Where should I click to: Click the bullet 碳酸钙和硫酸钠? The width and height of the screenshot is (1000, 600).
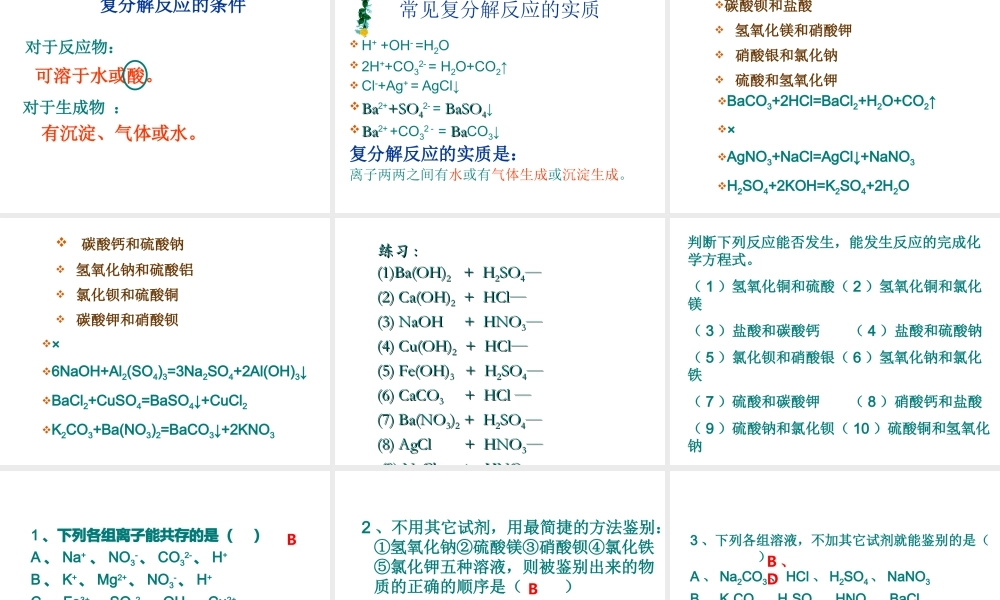tap(133, 244)
